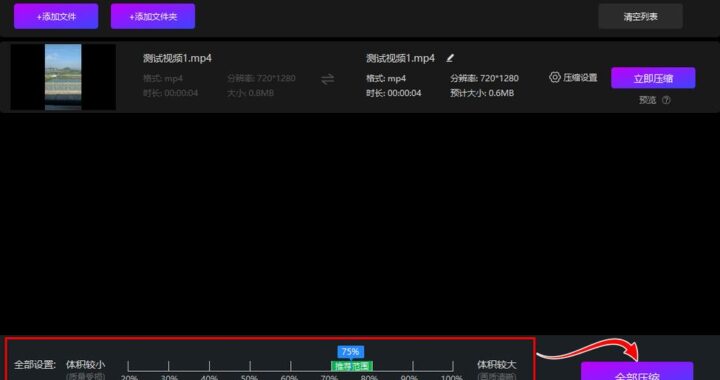Click the 体积较大 label
The image size is (720, 380).
click(x=496, y=365)
